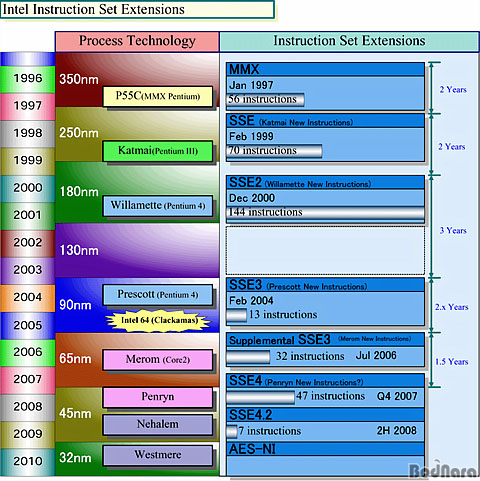Select the Prescott (Pentium 4) box
The image size is (480, 481).
click(158, 295)
